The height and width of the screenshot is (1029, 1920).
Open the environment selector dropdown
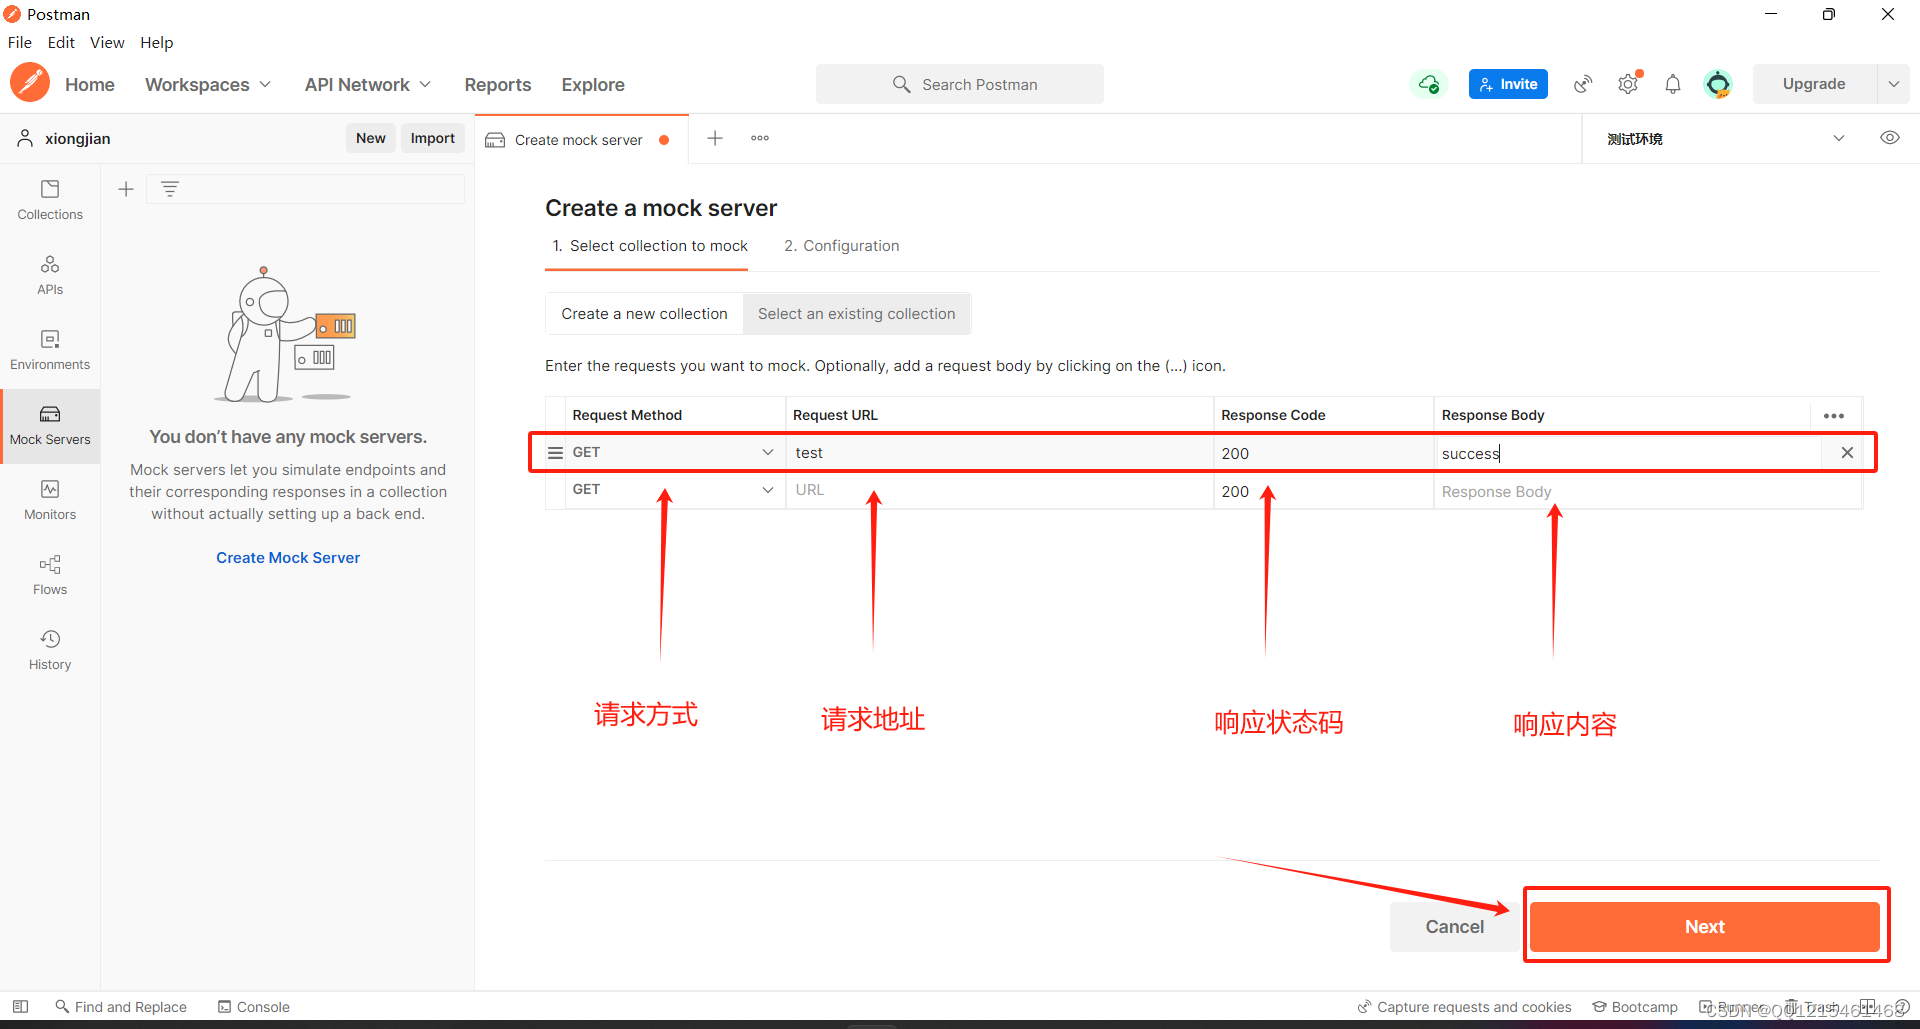[x=1725, y=139]
